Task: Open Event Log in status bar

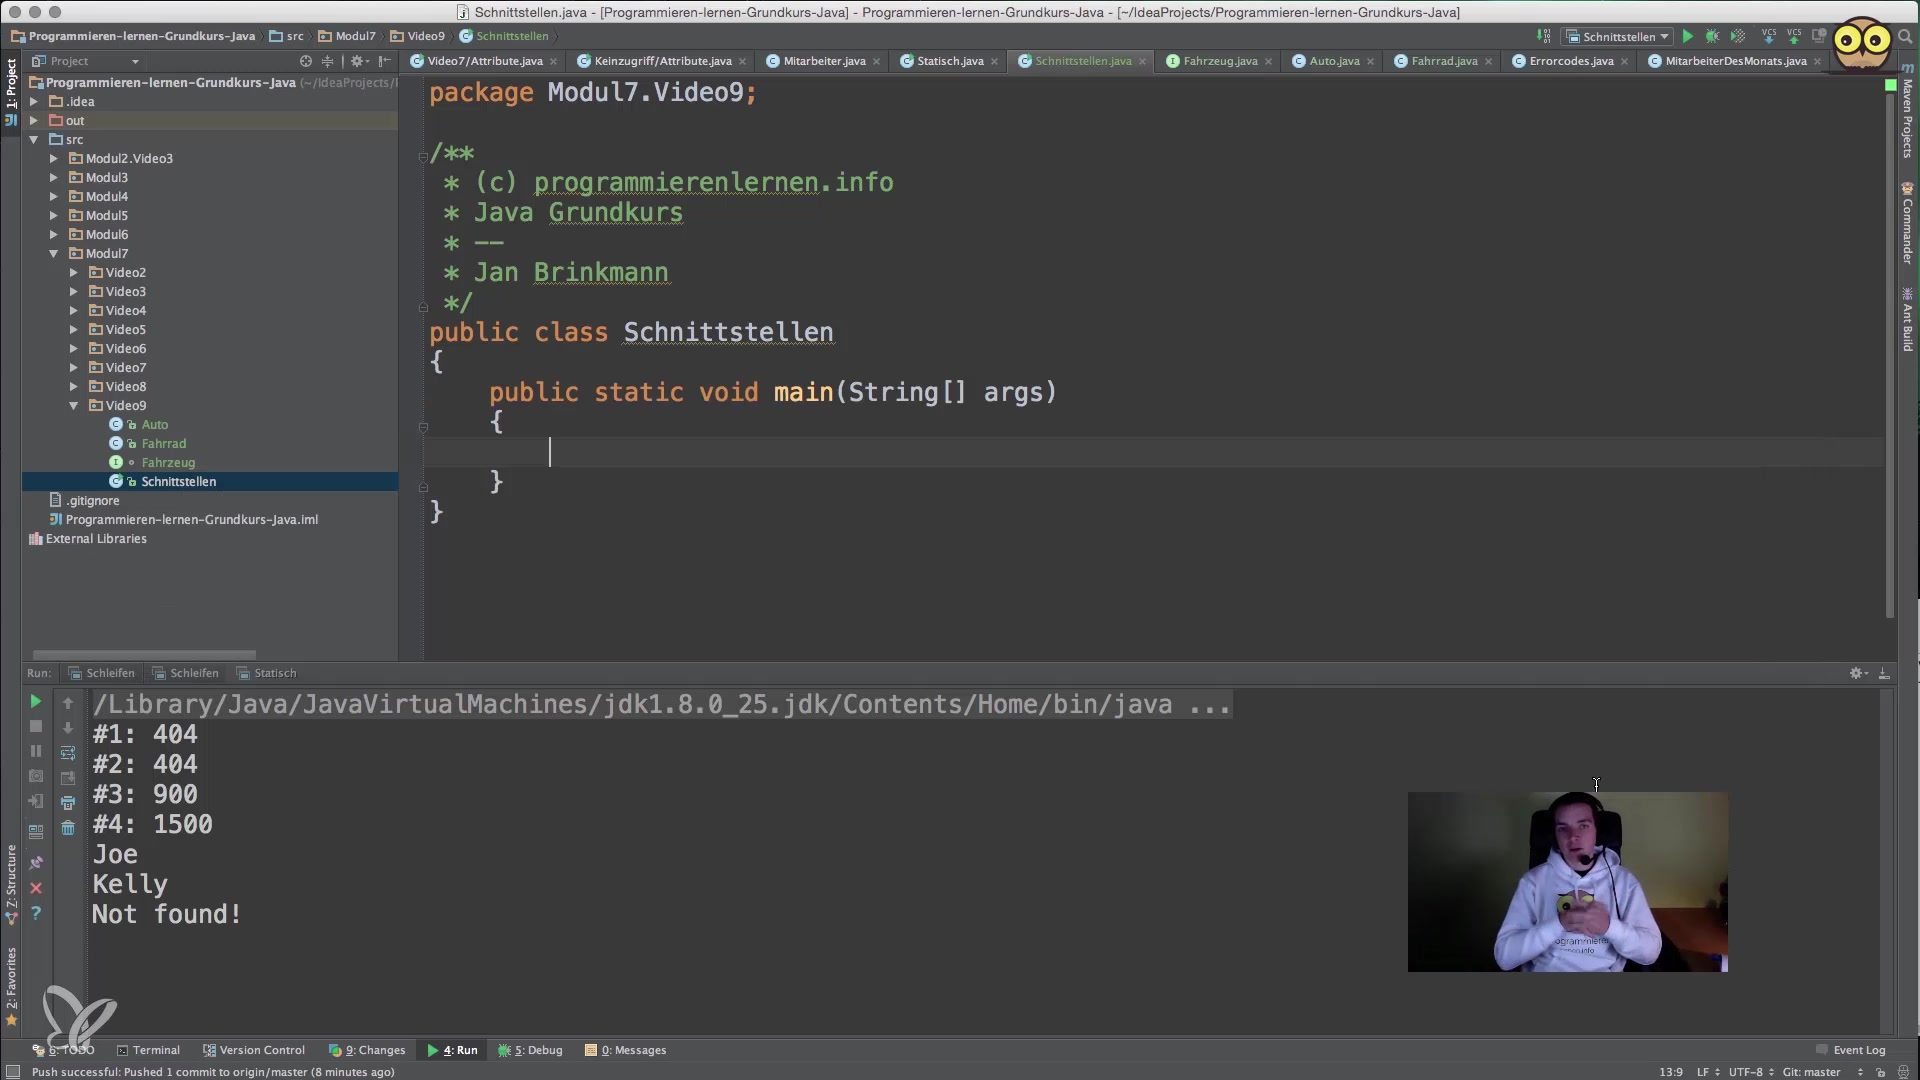Action: click(x=1857, y=1050)
